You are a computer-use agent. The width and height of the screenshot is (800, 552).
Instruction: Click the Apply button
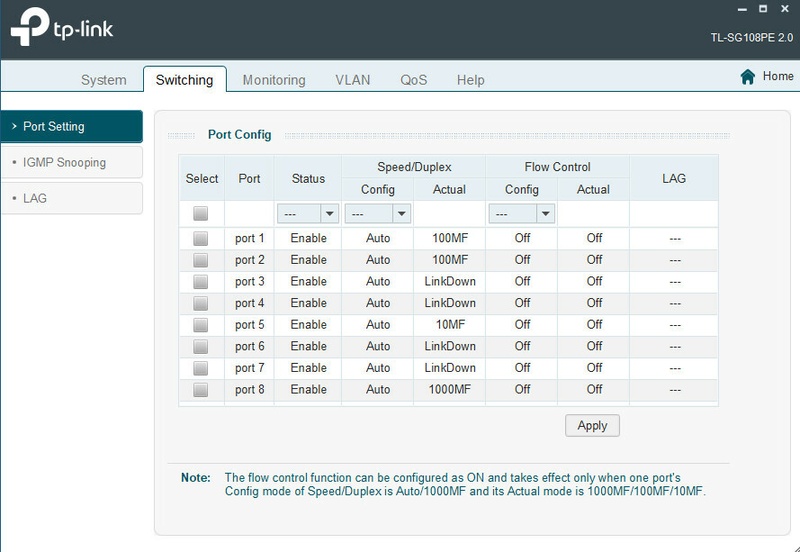tap(592, 425)
